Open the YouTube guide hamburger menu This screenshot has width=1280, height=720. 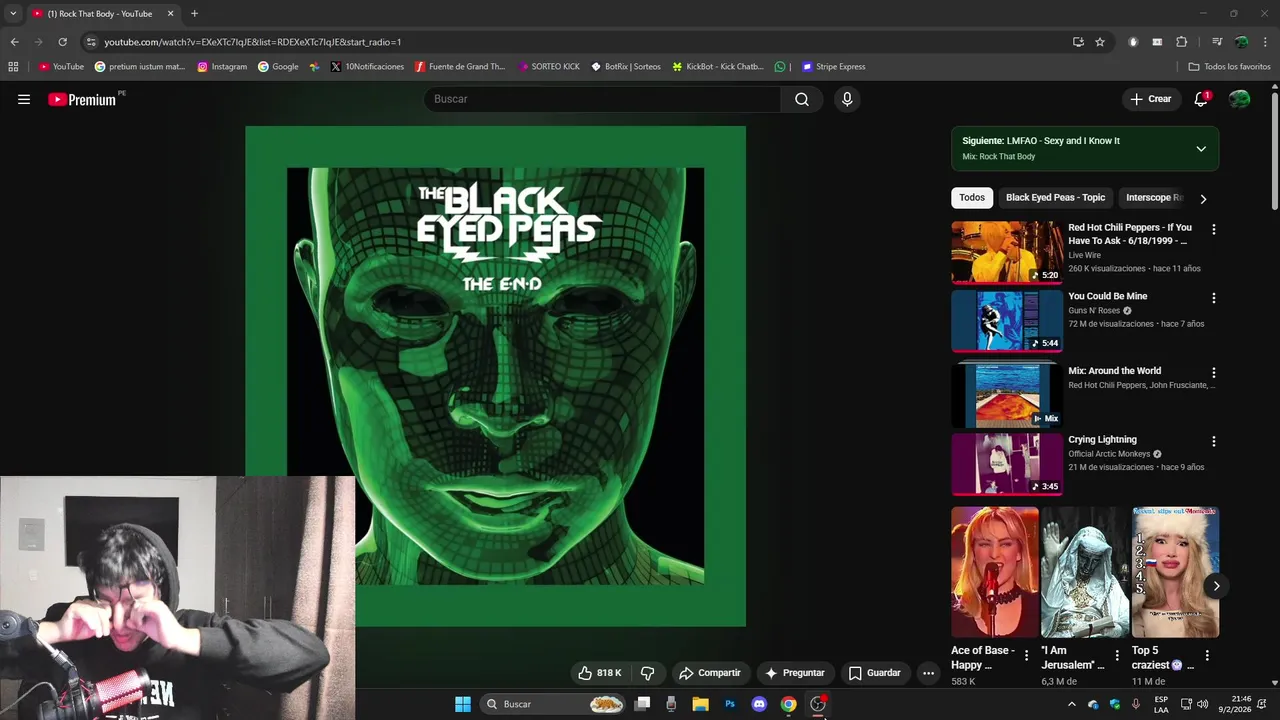pyautogui.click(x=24, y=99)
